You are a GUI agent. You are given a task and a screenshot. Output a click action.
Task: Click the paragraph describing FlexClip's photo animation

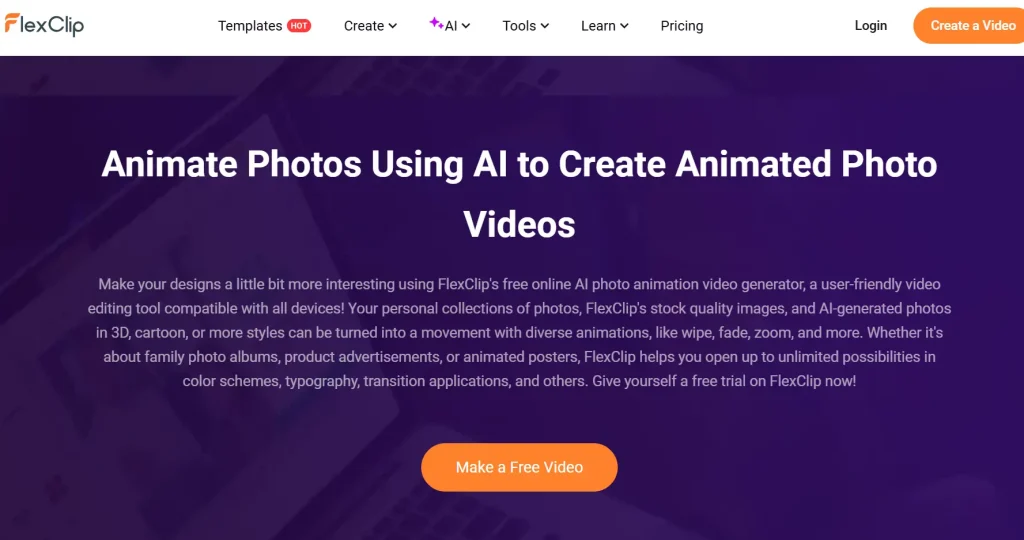pyautogui.click(x=519, y=332)
